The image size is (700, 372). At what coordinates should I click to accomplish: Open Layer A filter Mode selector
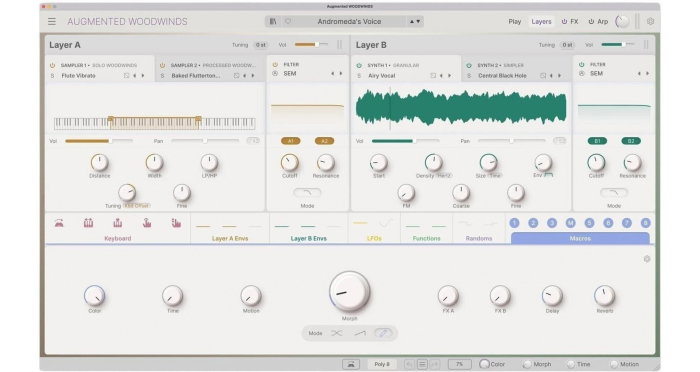307,193
